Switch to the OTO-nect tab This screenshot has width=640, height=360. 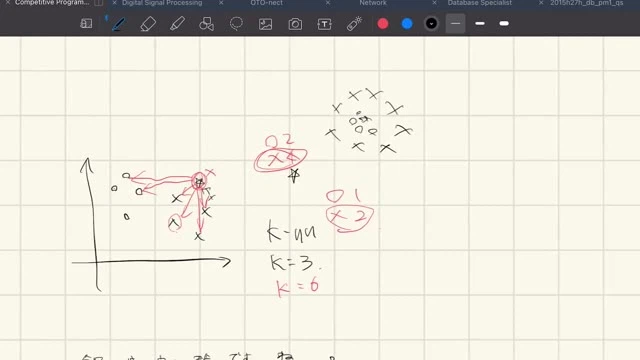coord(267,3)
